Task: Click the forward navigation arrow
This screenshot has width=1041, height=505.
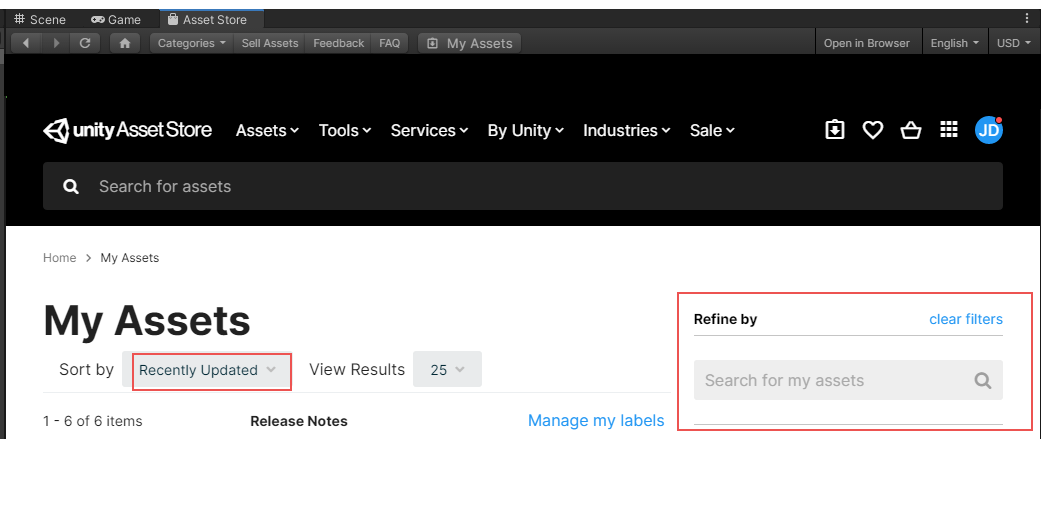Action: click(x=56, y=43)
